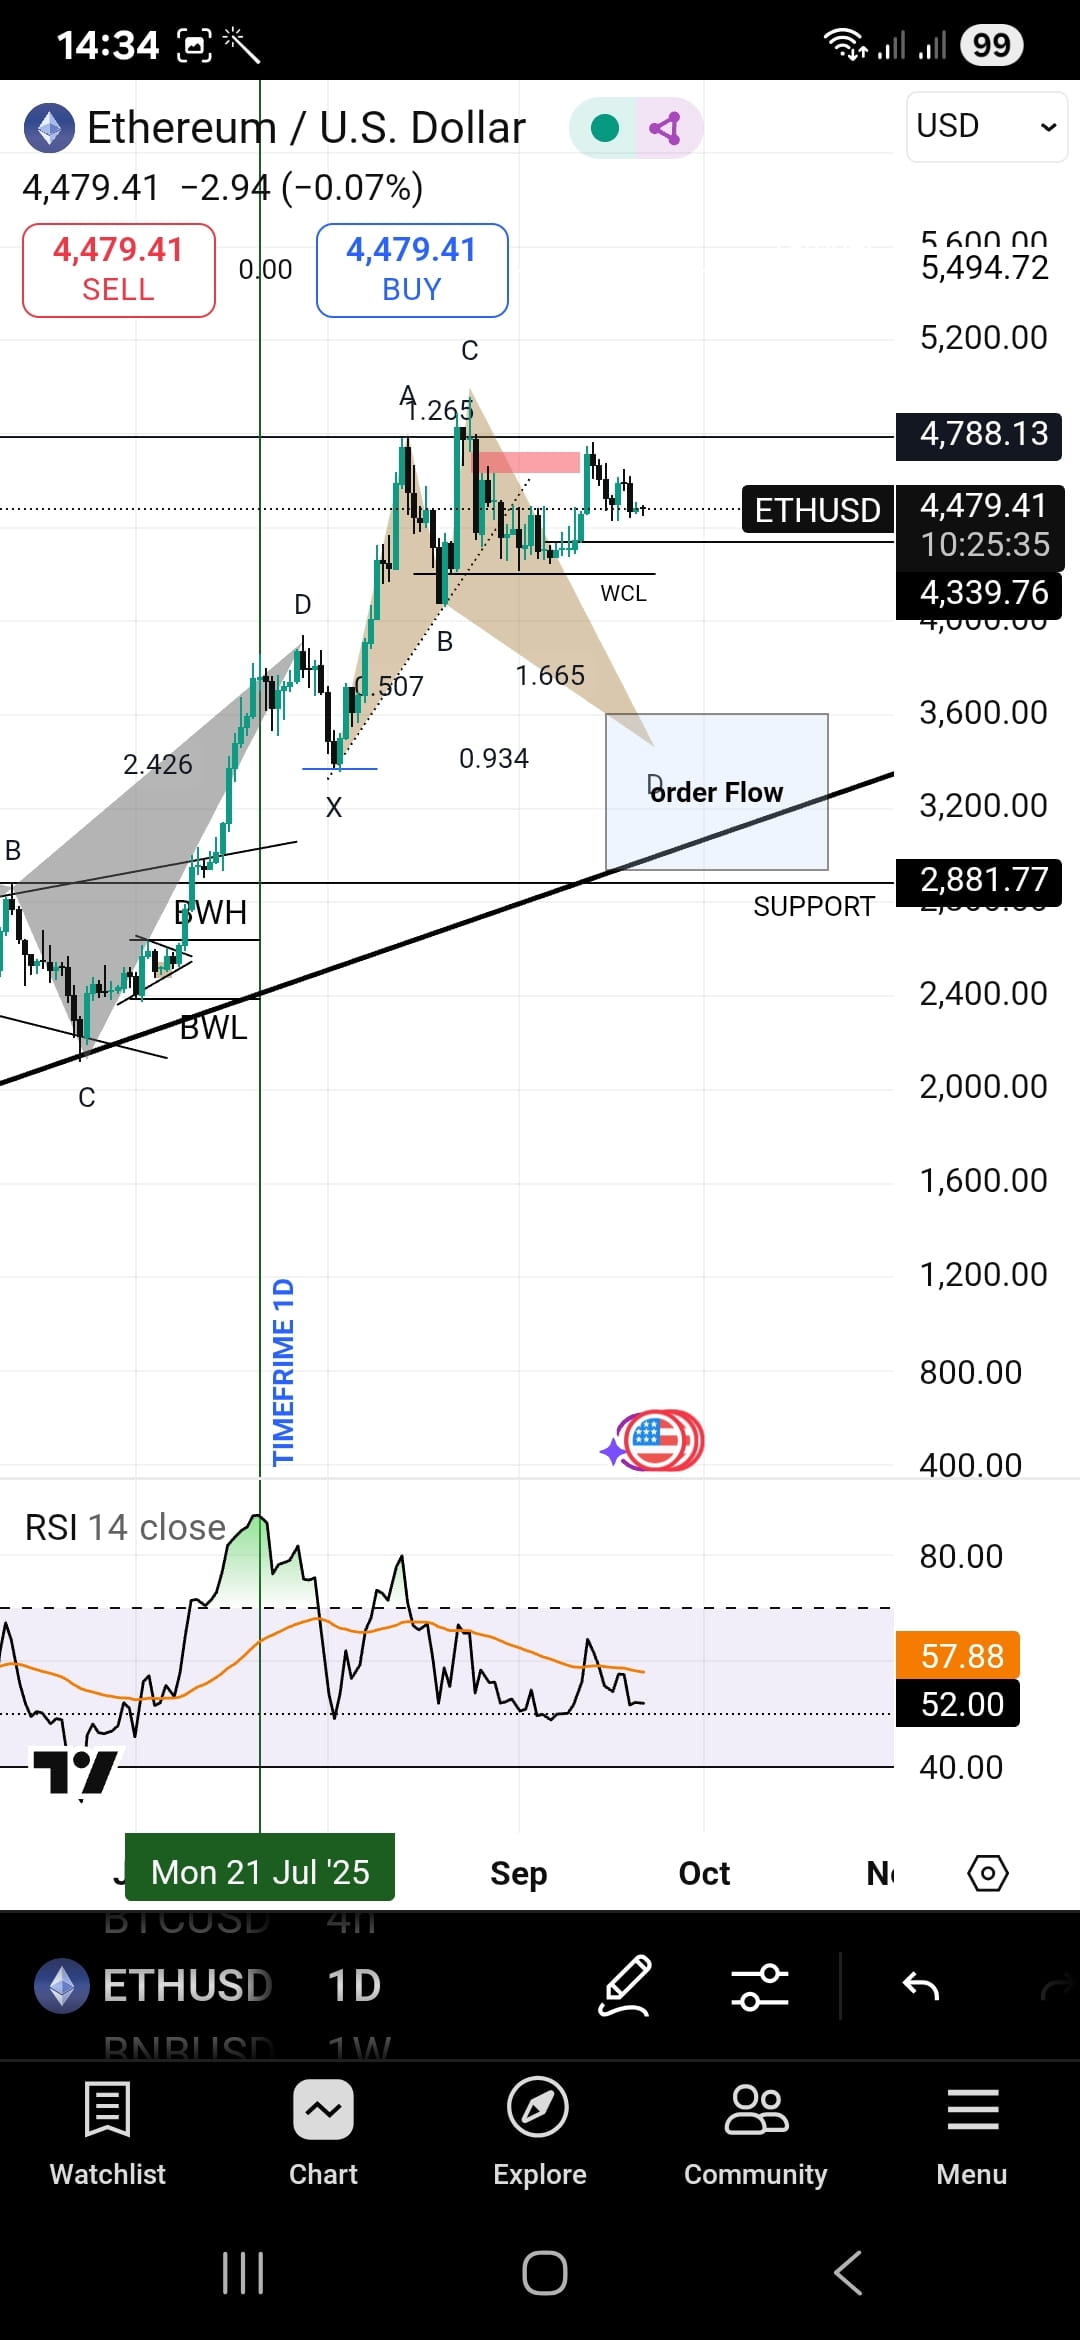Tap Android home button
This screenshot has width=1080, height=2340.
(x=545, y=2273)
